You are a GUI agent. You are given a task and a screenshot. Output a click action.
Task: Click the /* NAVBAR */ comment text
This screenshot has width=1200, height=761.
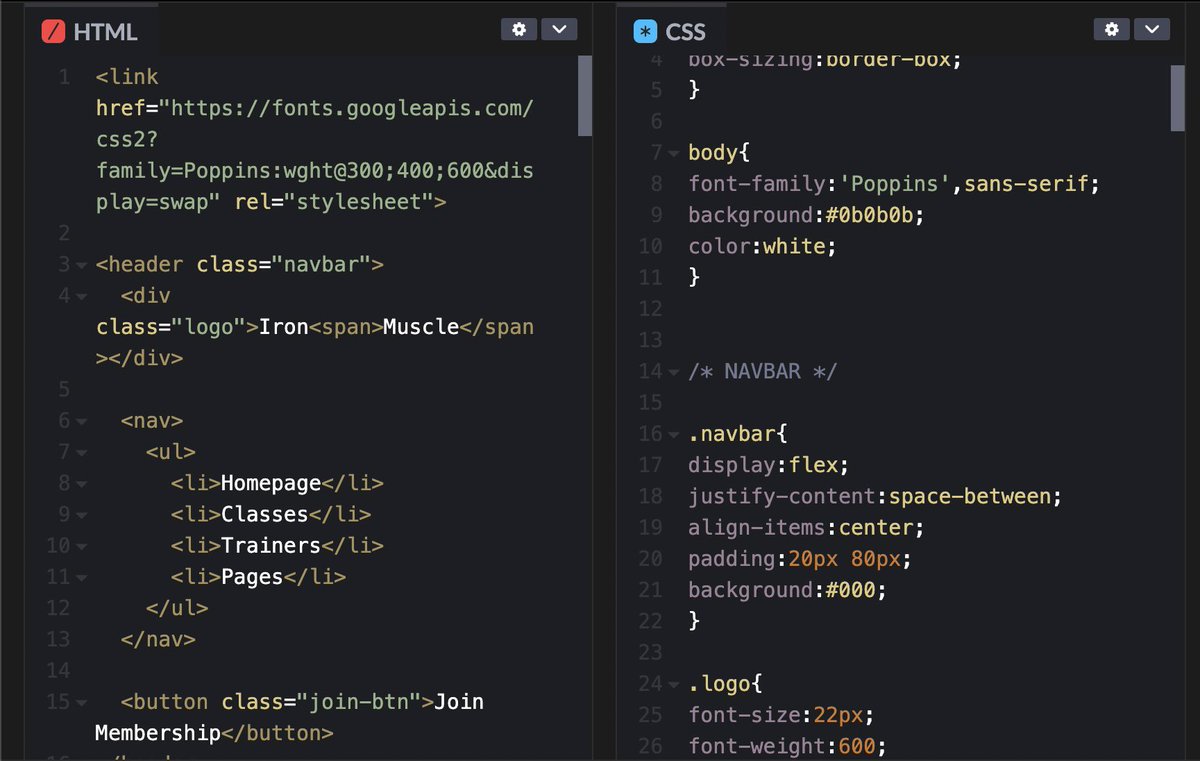(762, 371)
